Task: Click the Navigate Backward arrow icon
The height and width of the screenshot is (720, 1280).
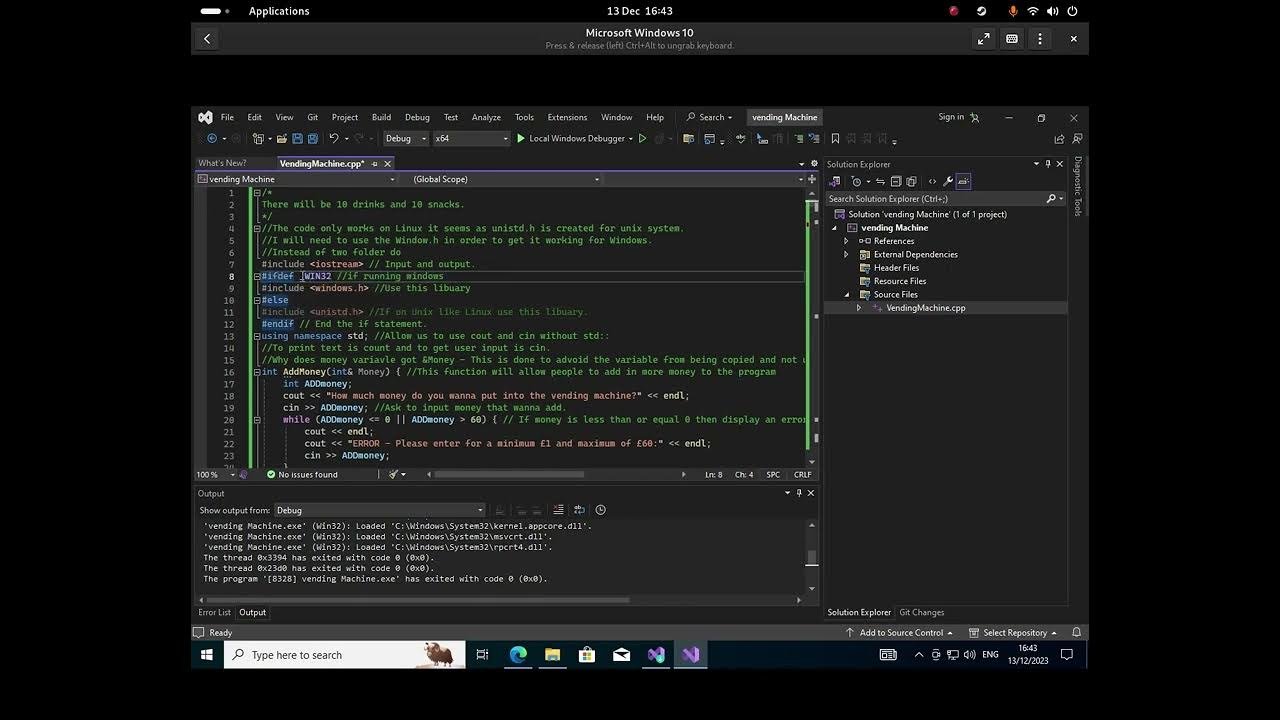Action: point(212,139)
